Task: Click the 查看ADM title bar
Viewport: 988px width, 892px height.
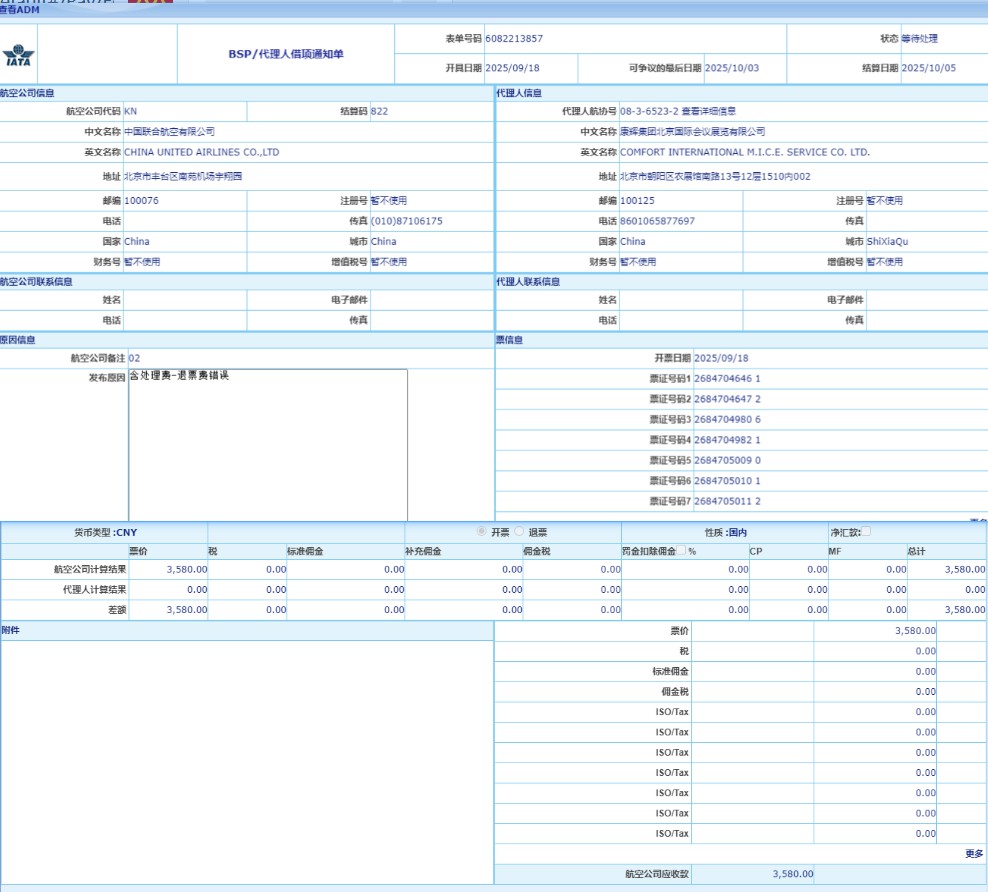Action: coord(20,10)
